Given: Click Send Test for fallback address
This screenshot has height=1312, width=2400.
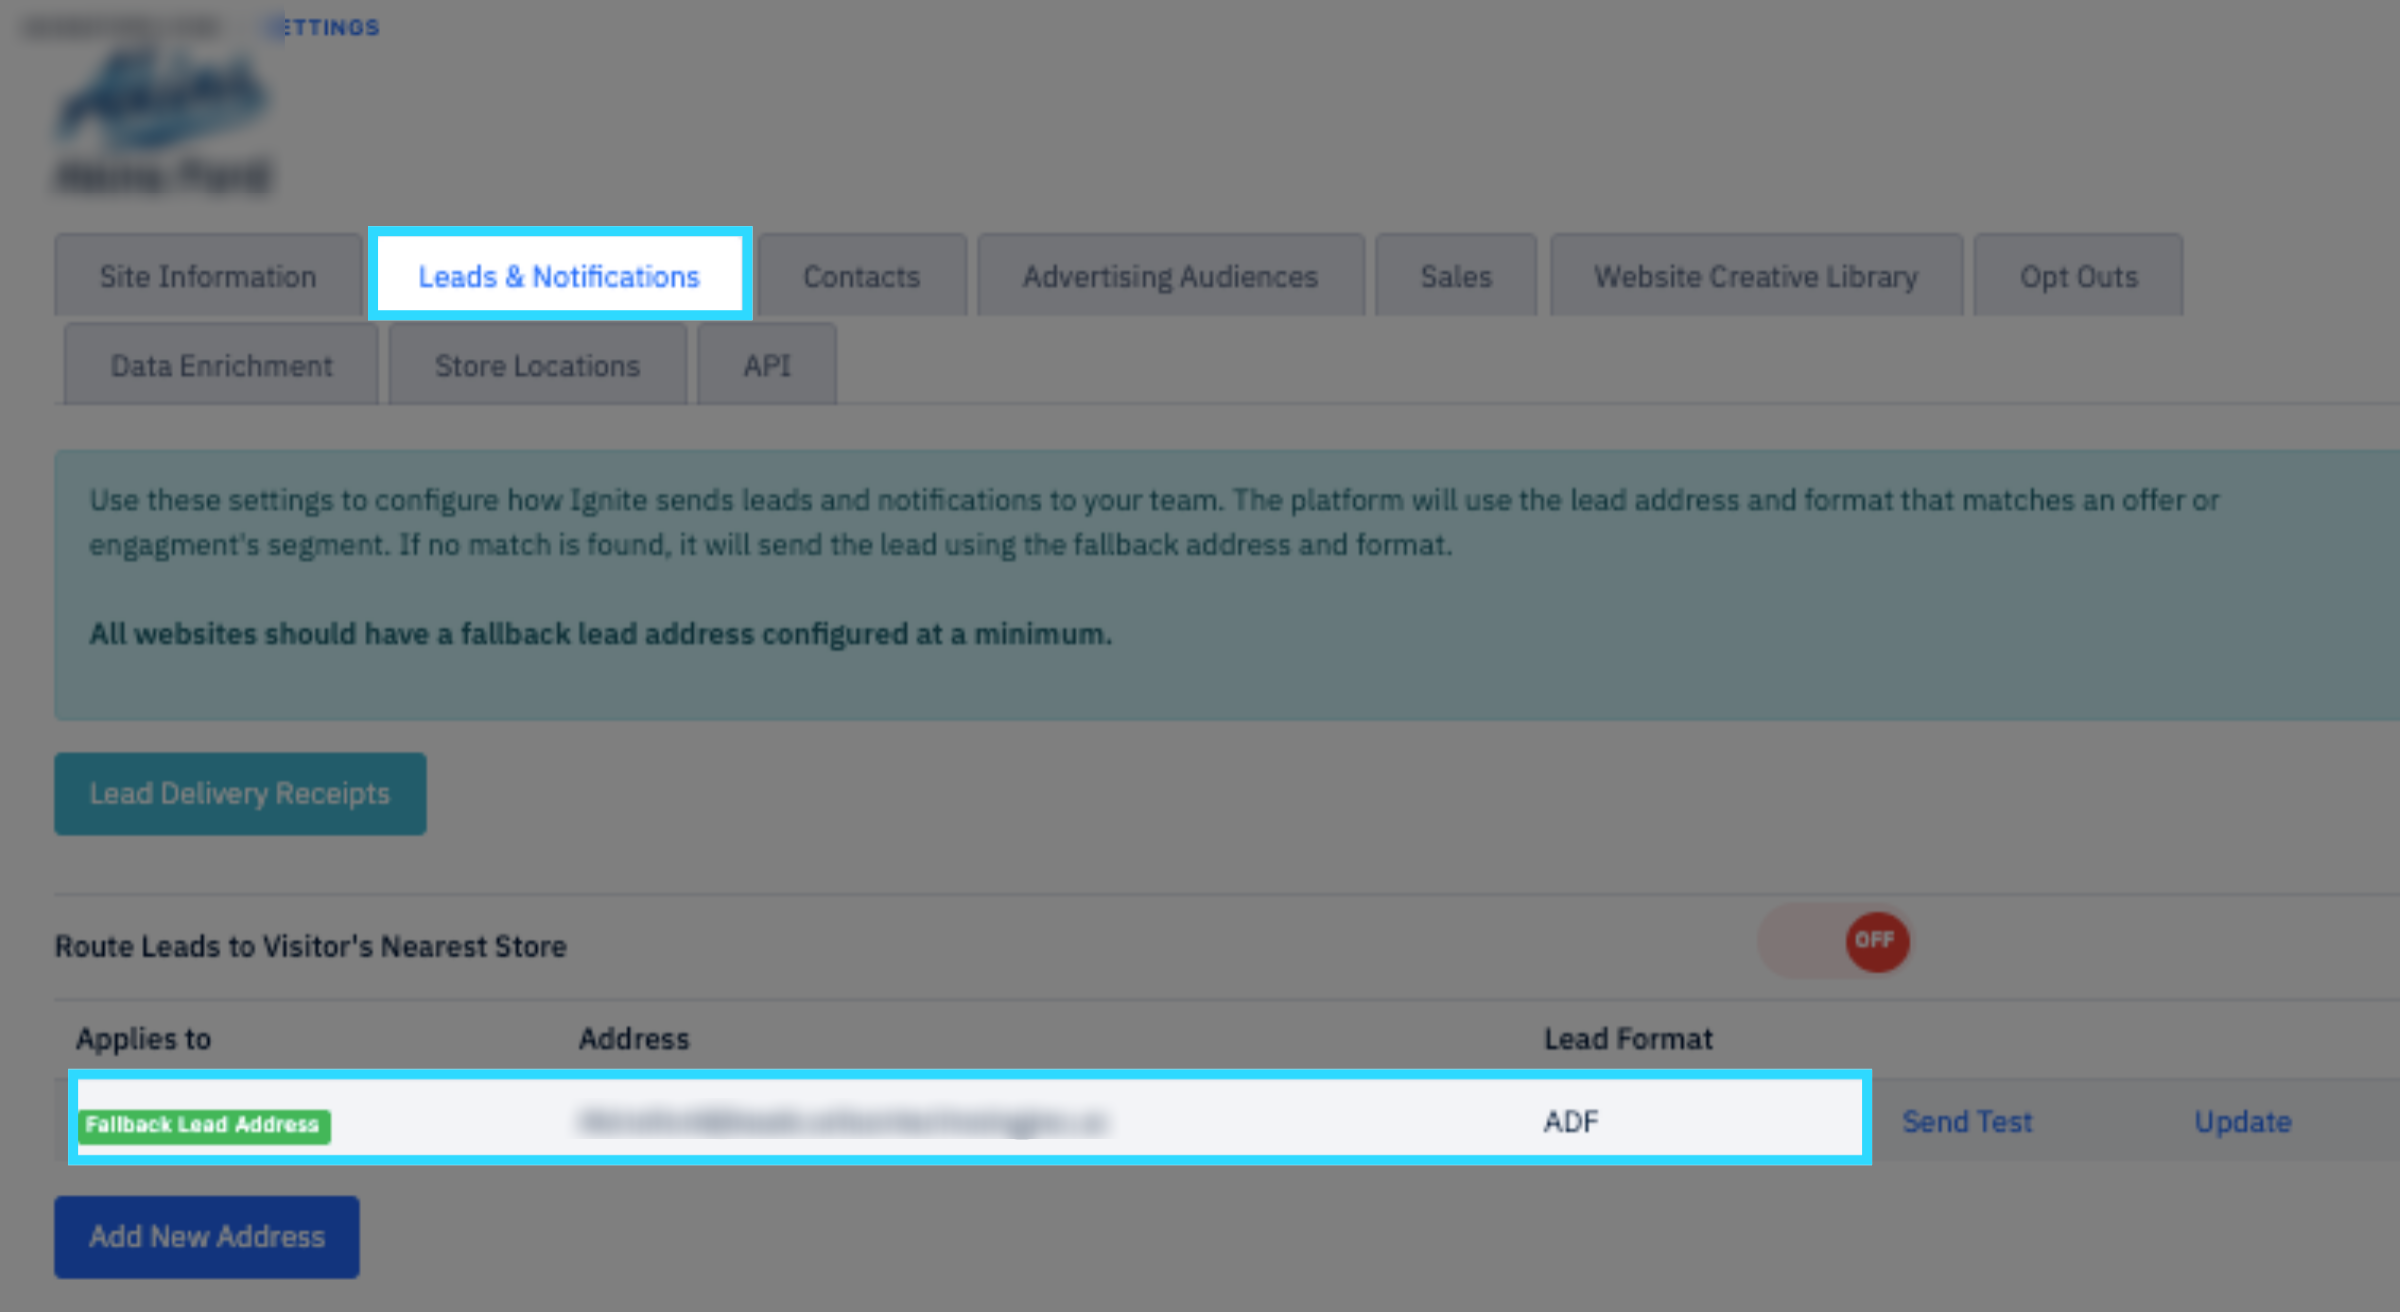Looking at the screenshot, I should [x=1967, y=1122].
